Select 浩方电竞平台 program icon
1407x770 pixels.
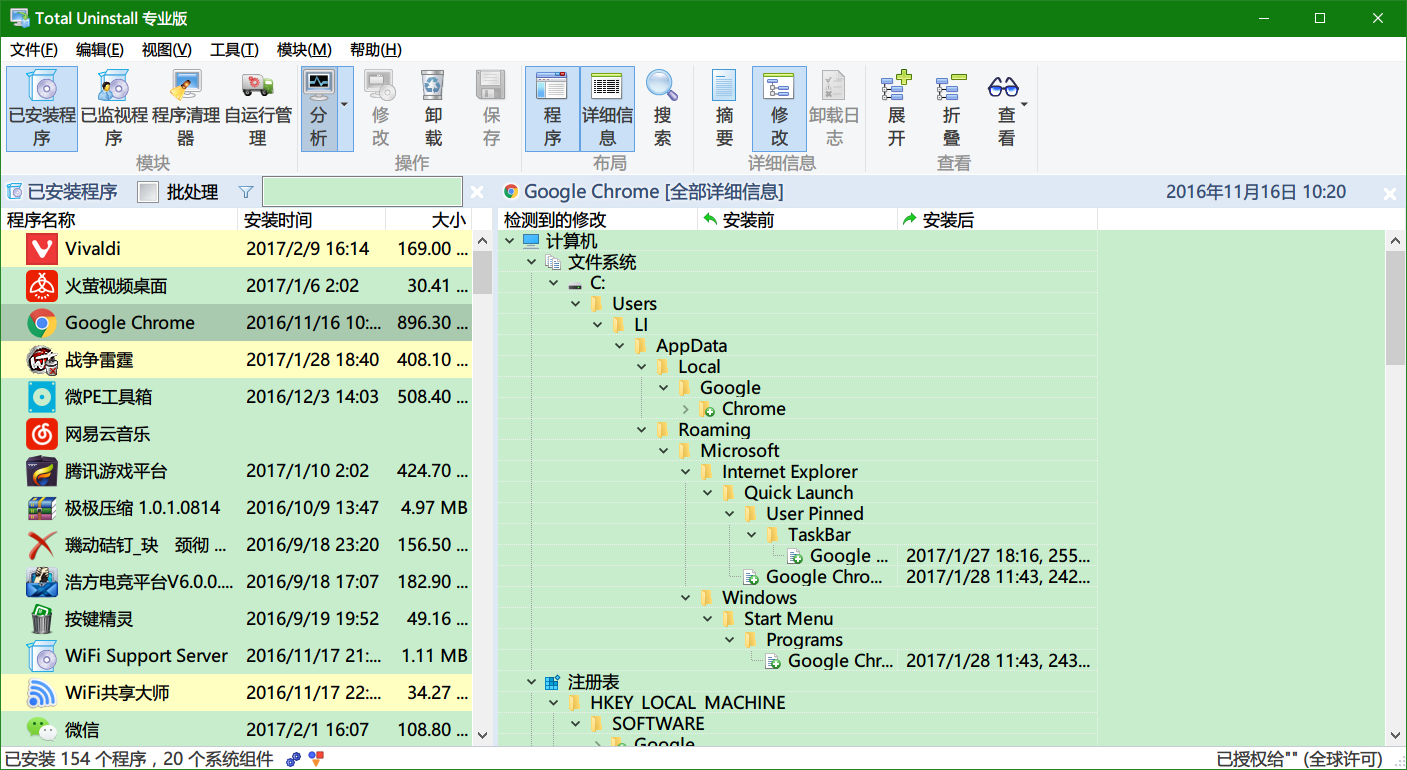[41, 582]
